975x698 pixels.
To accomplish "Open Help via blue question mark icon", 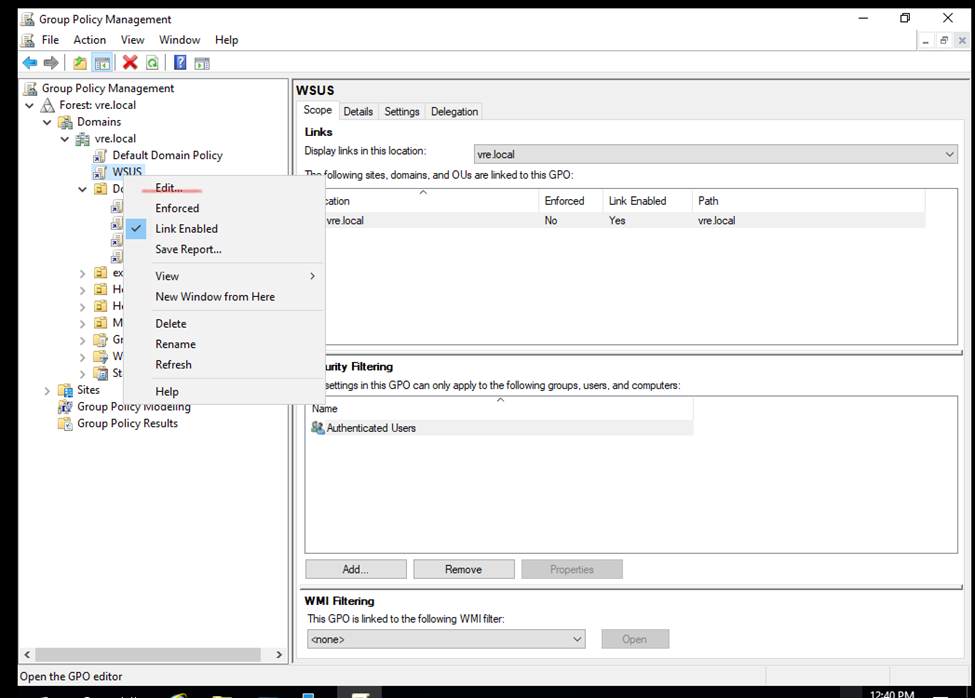I will pyautogui.click(x=180, y=63).
